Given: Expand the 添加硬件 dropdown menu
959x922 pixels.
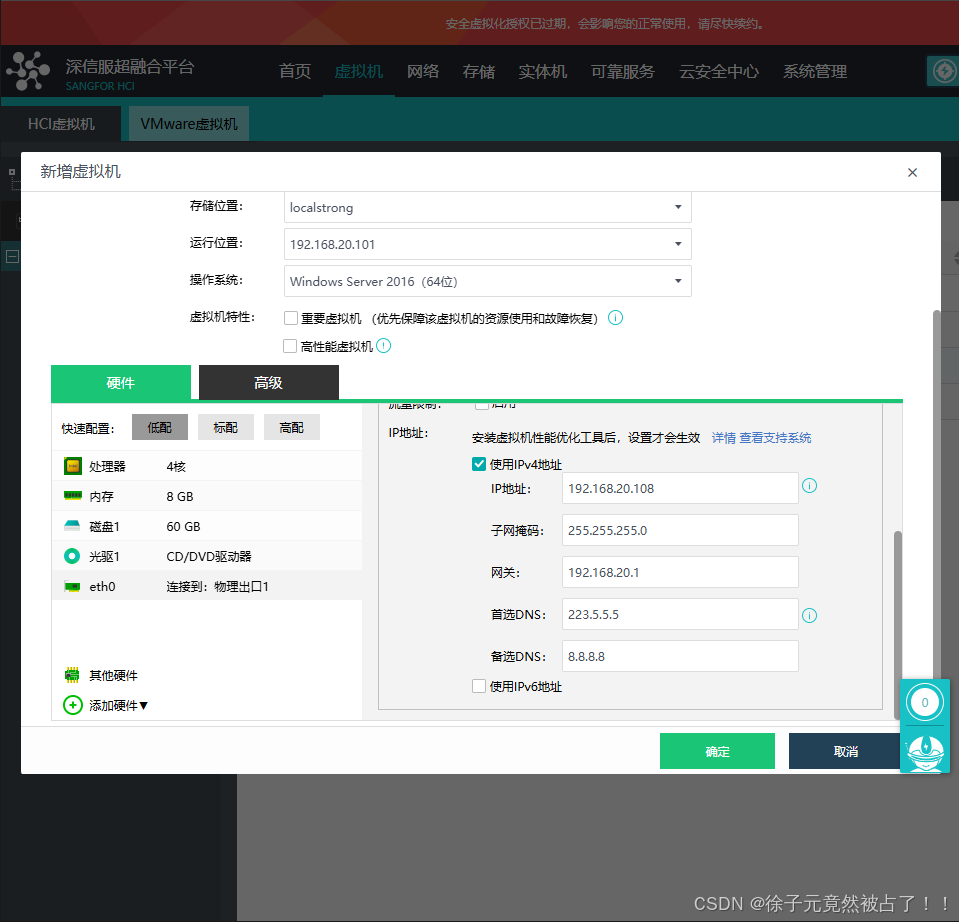Looking at the screenshot, I should click(119, 706).
